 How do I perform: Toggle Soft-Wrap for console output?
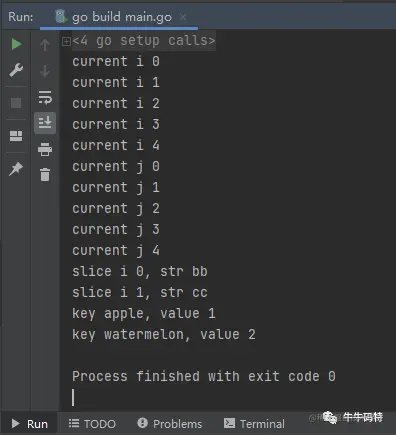pyautogui.click(x=45, y=97)
